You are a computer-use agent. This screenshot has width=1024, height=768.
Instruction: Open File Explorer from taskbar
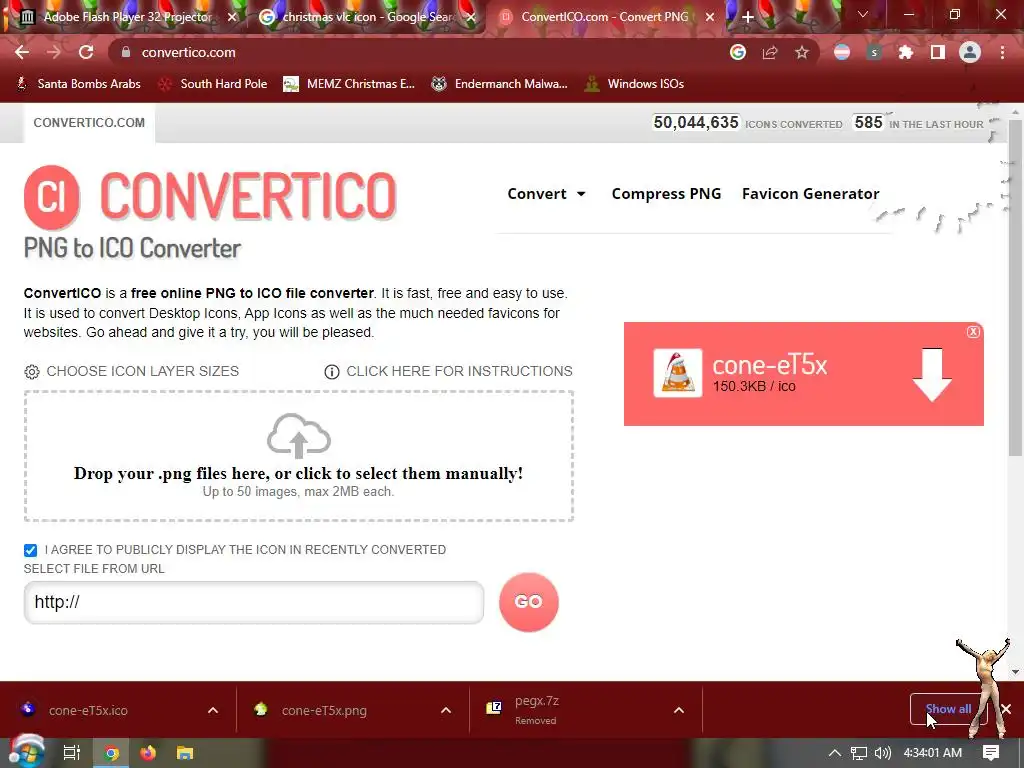(185, 753)
